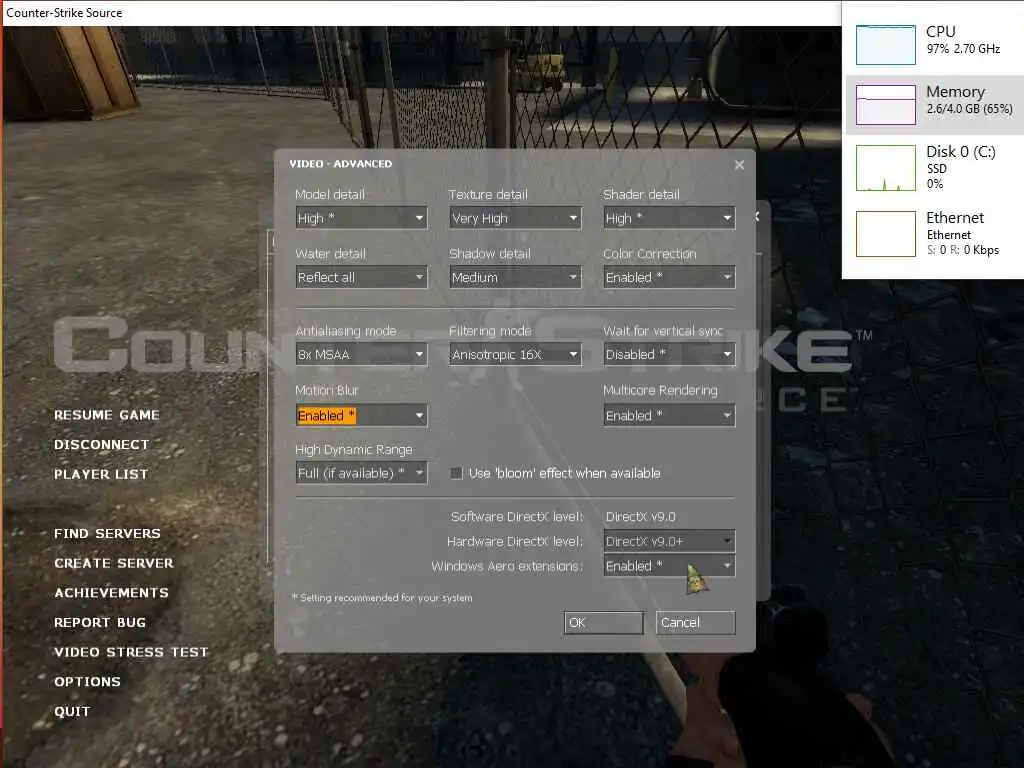Select Resume Game in main menu
Viewport: 1024px width, 768px height.
point(106,415)
